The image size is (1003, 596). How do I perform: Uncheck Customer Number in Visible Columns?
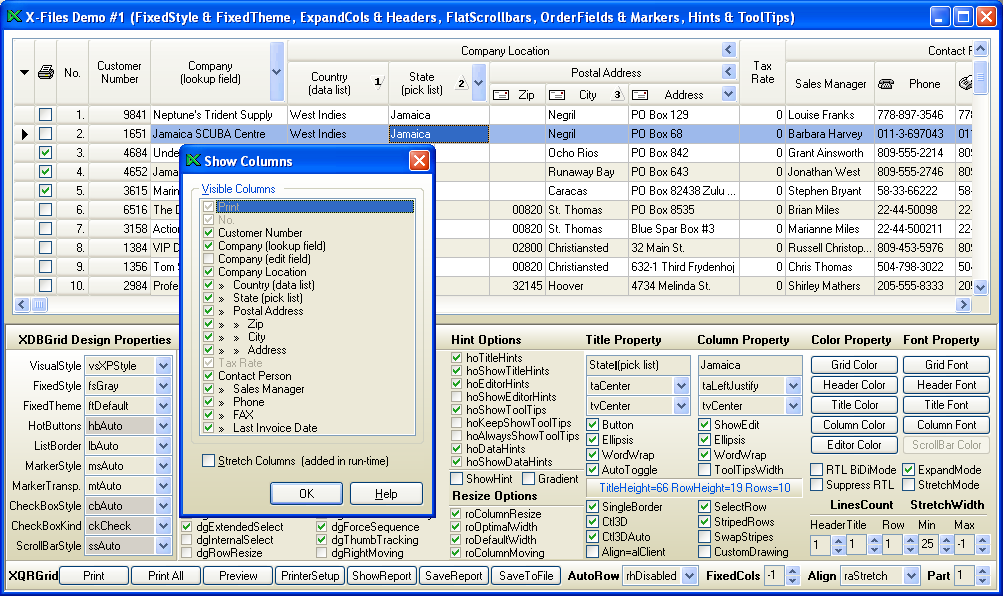coord(209,233)
